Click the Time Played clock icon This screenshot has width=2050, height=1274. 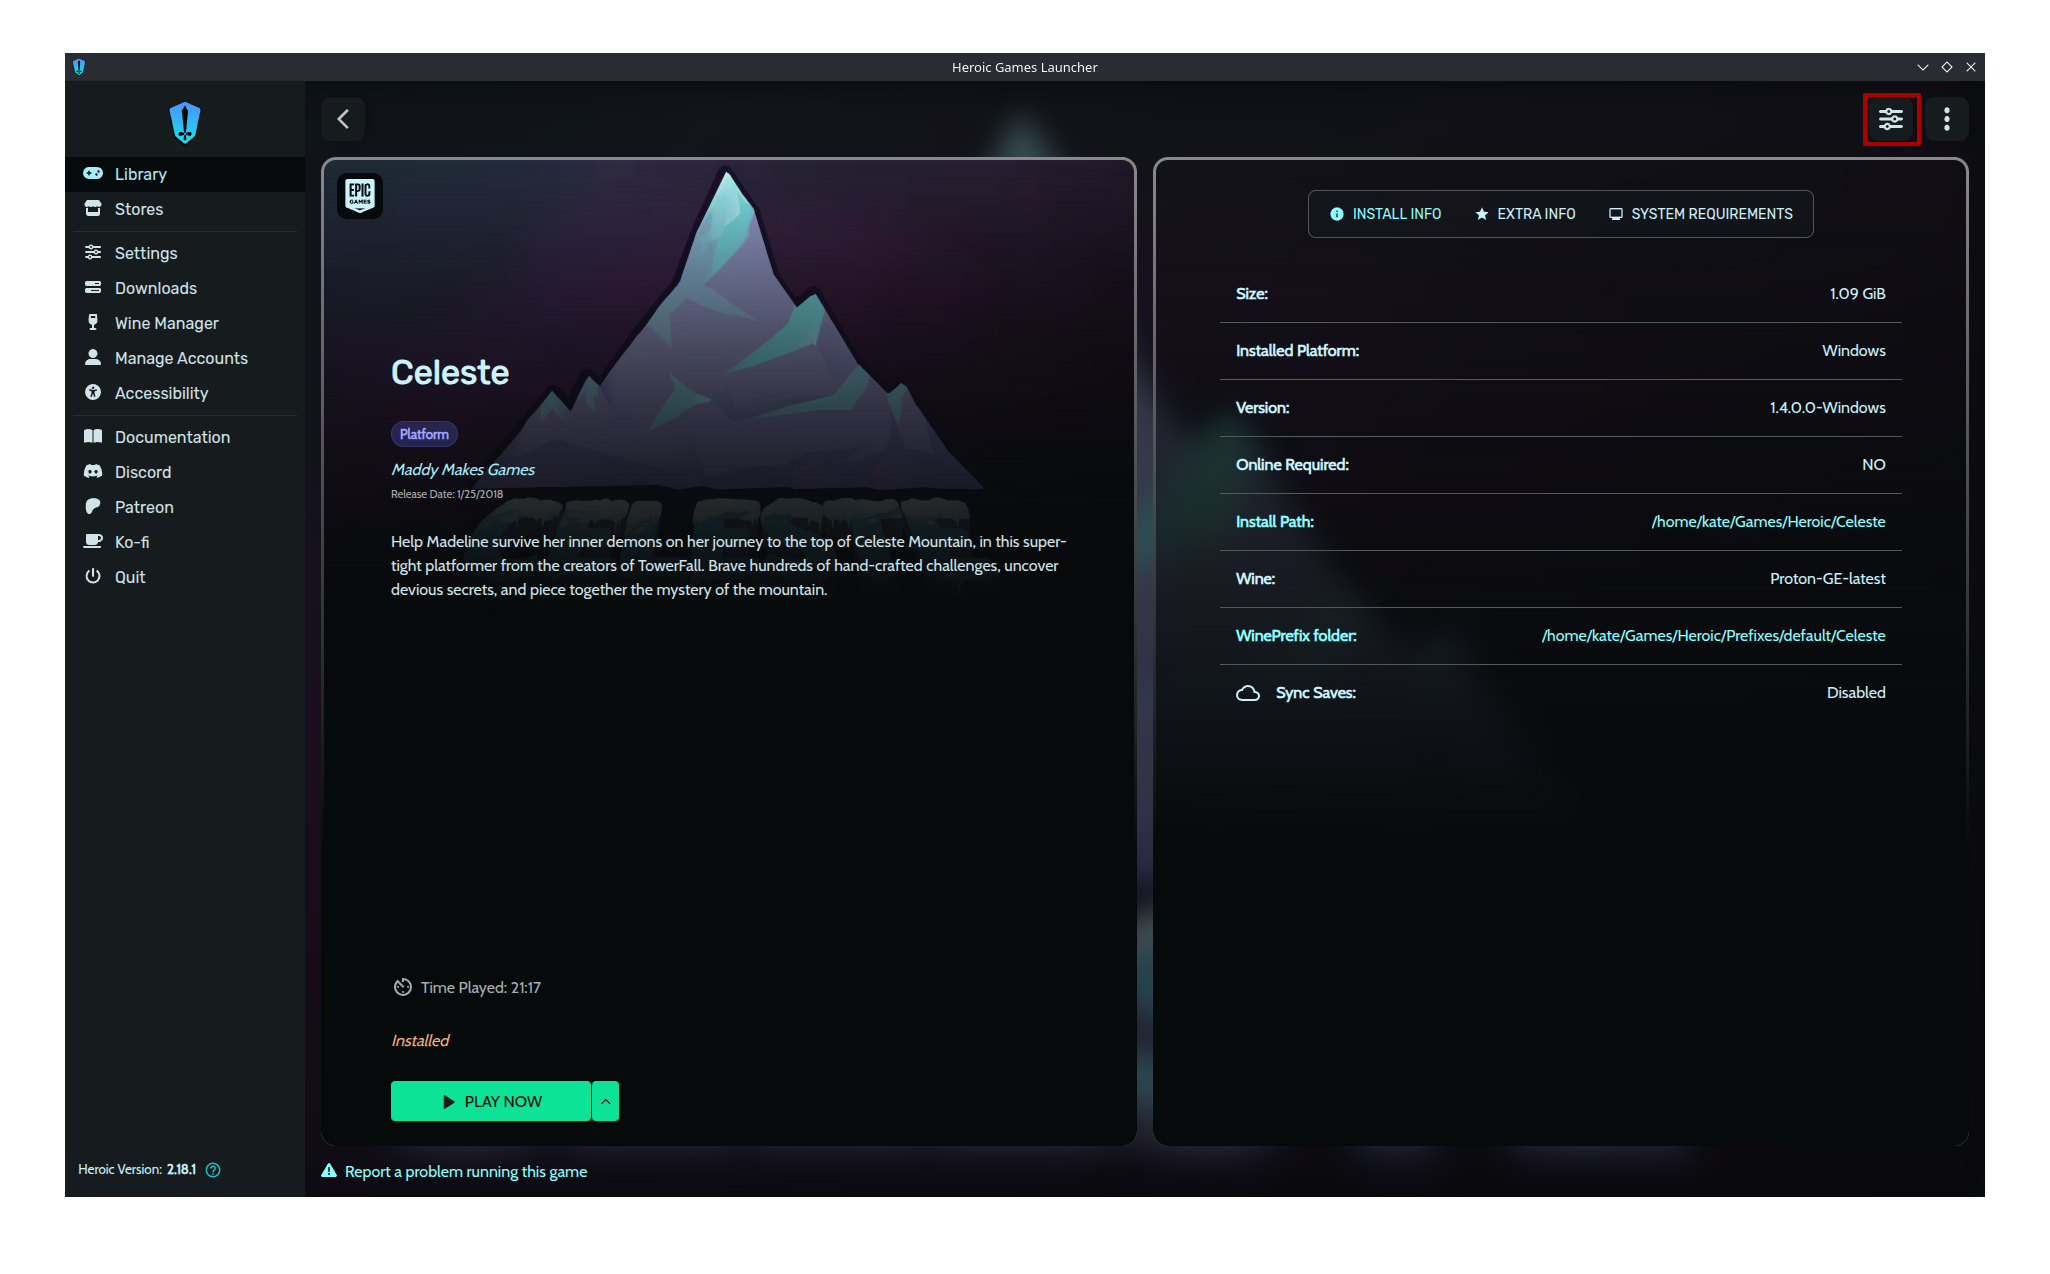point(402,987)
